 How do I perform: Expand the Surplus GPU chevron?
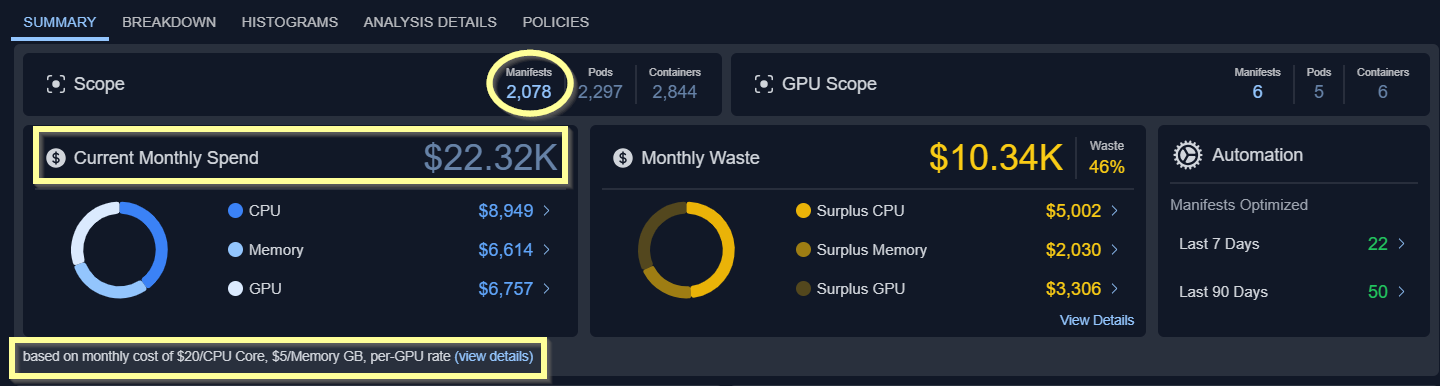click(1114, 289)
